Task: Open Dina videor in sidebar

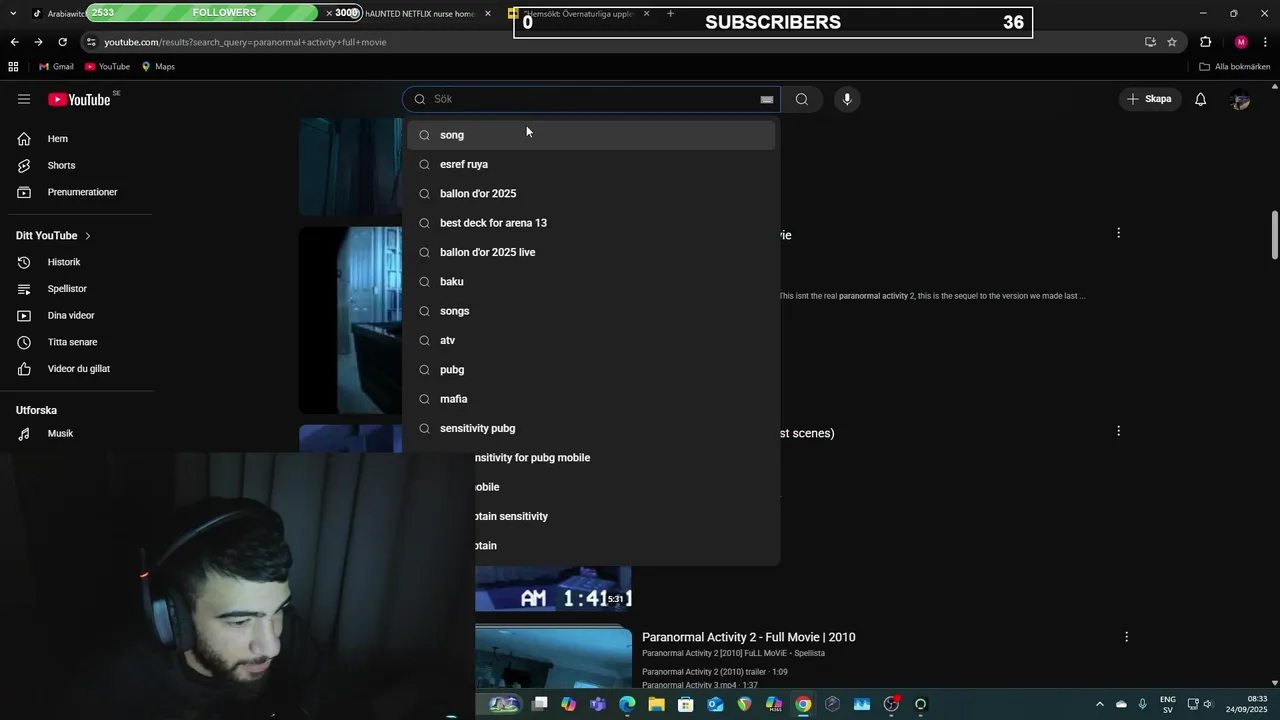Action: (x=80, y=316)
